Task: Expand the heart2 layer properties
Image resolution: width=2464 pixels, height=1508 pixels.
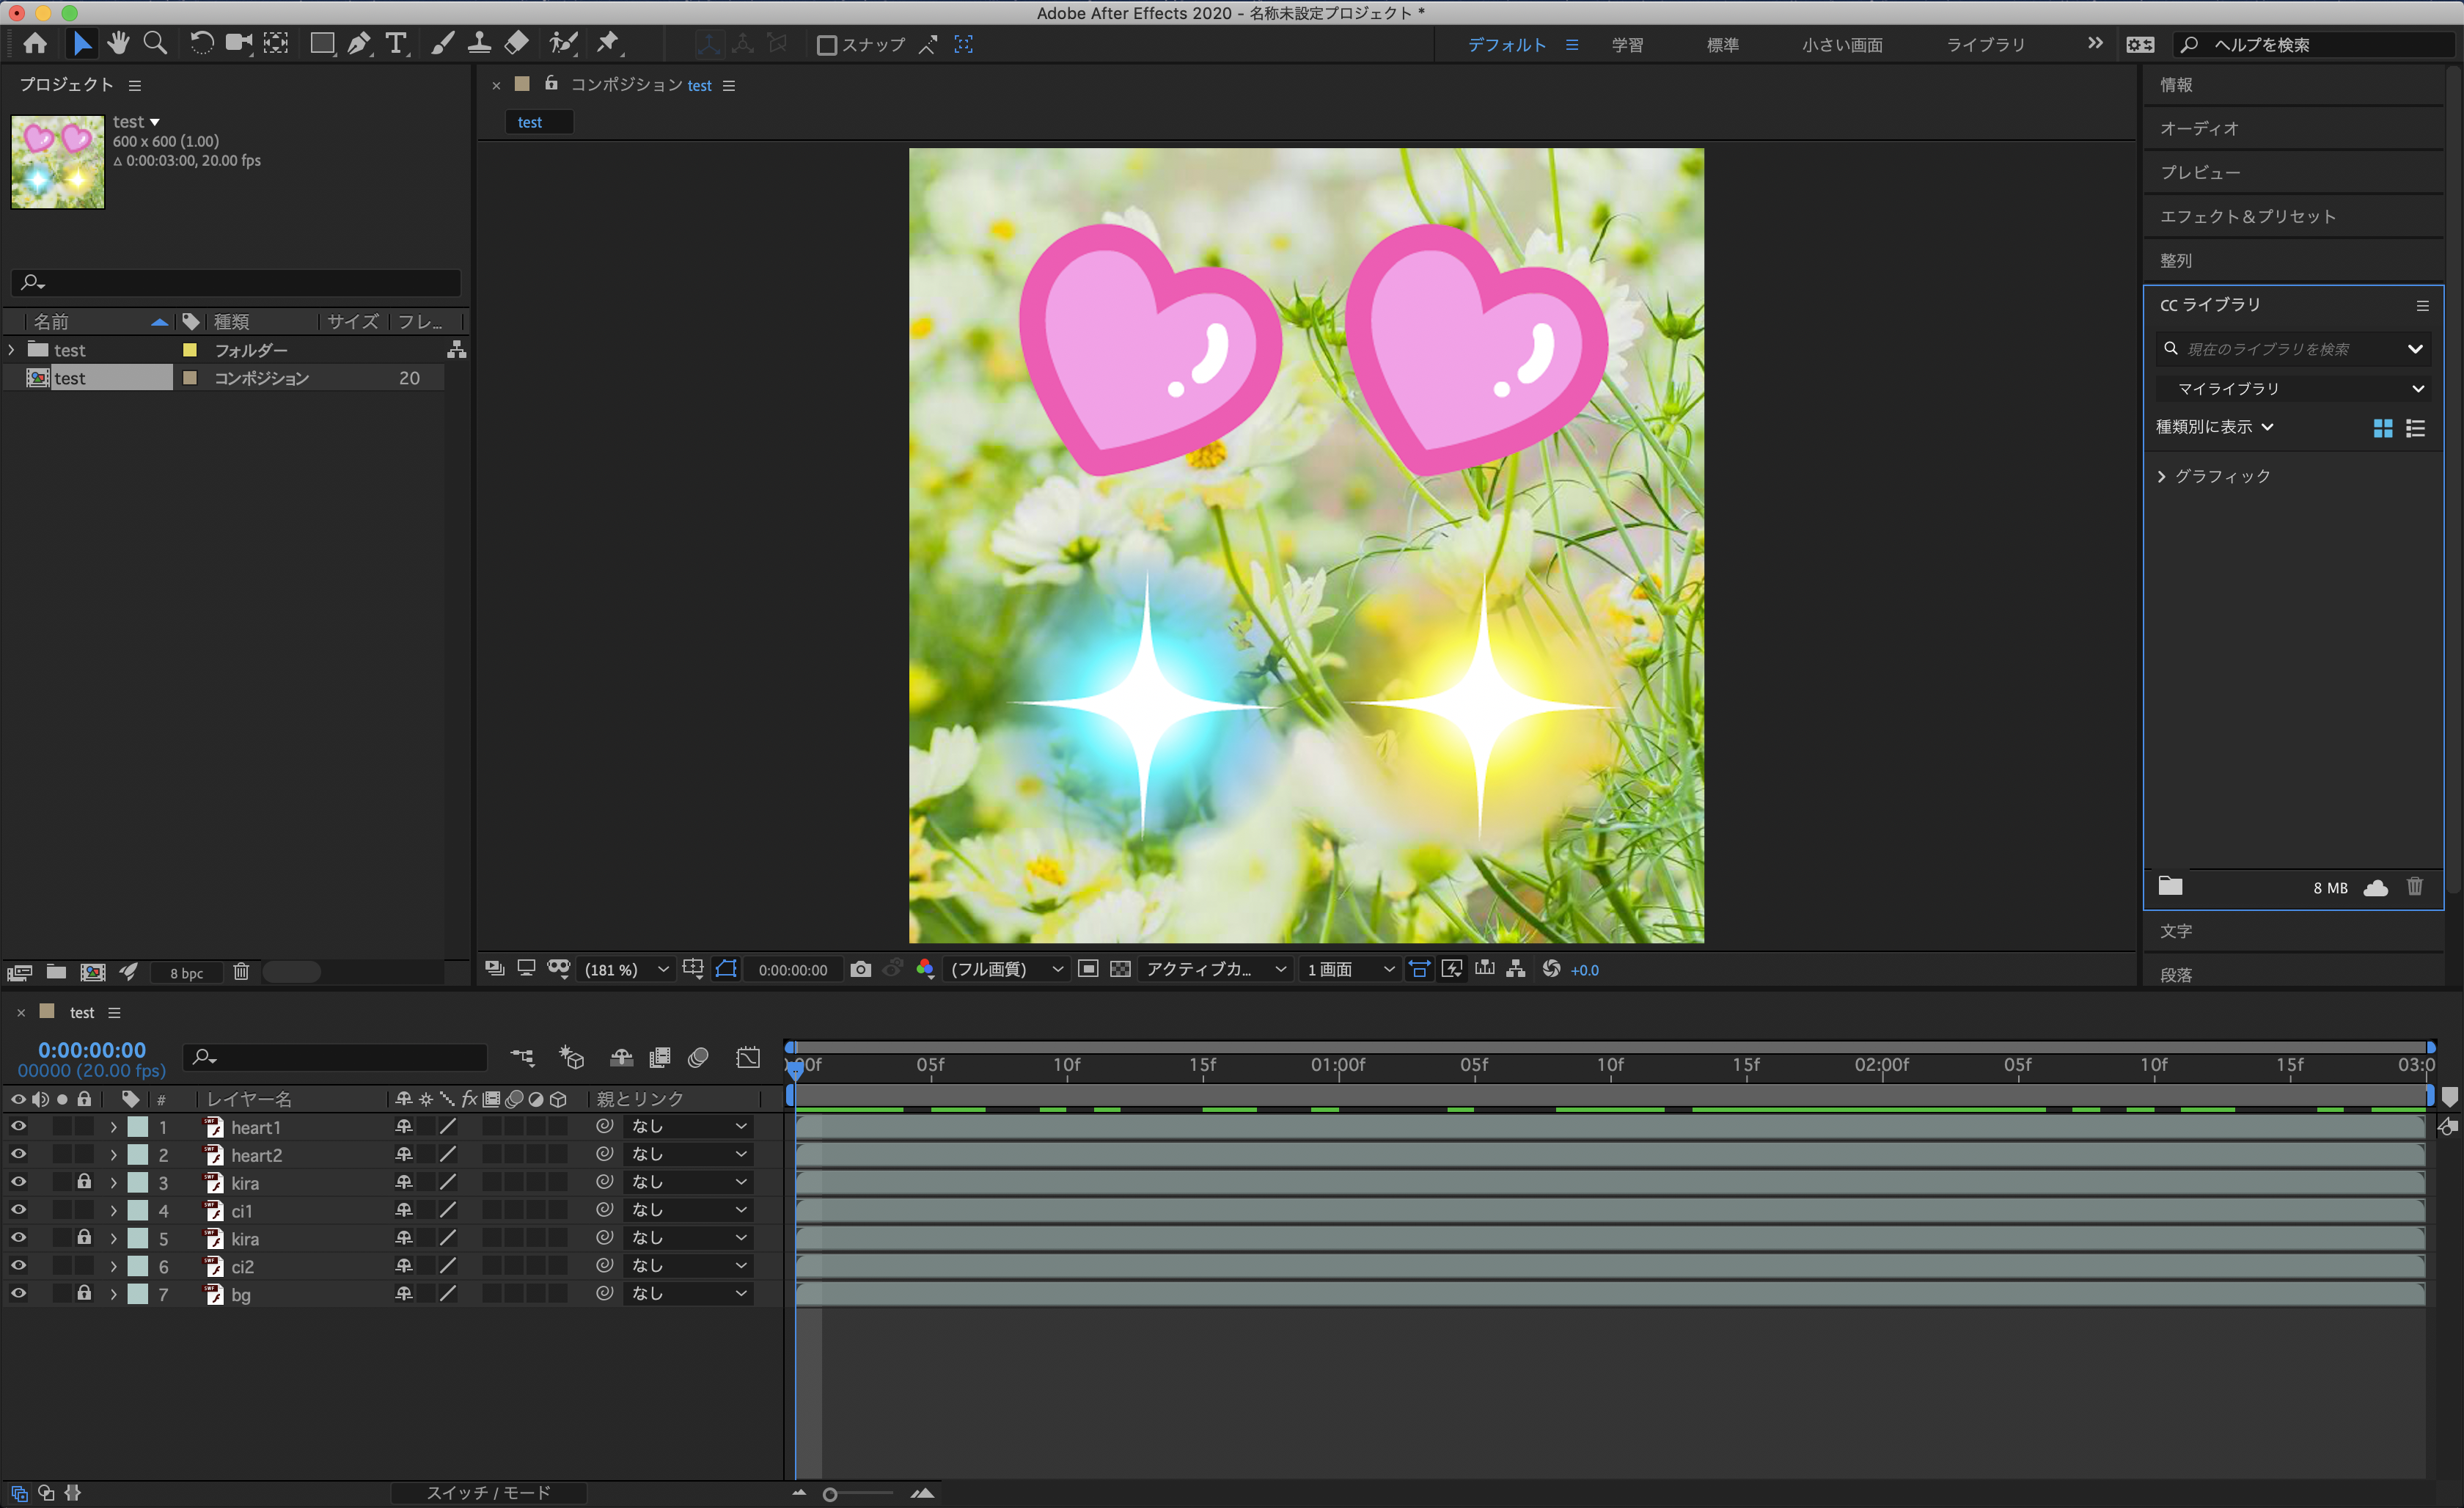Action: click(x=113, y=1155)
